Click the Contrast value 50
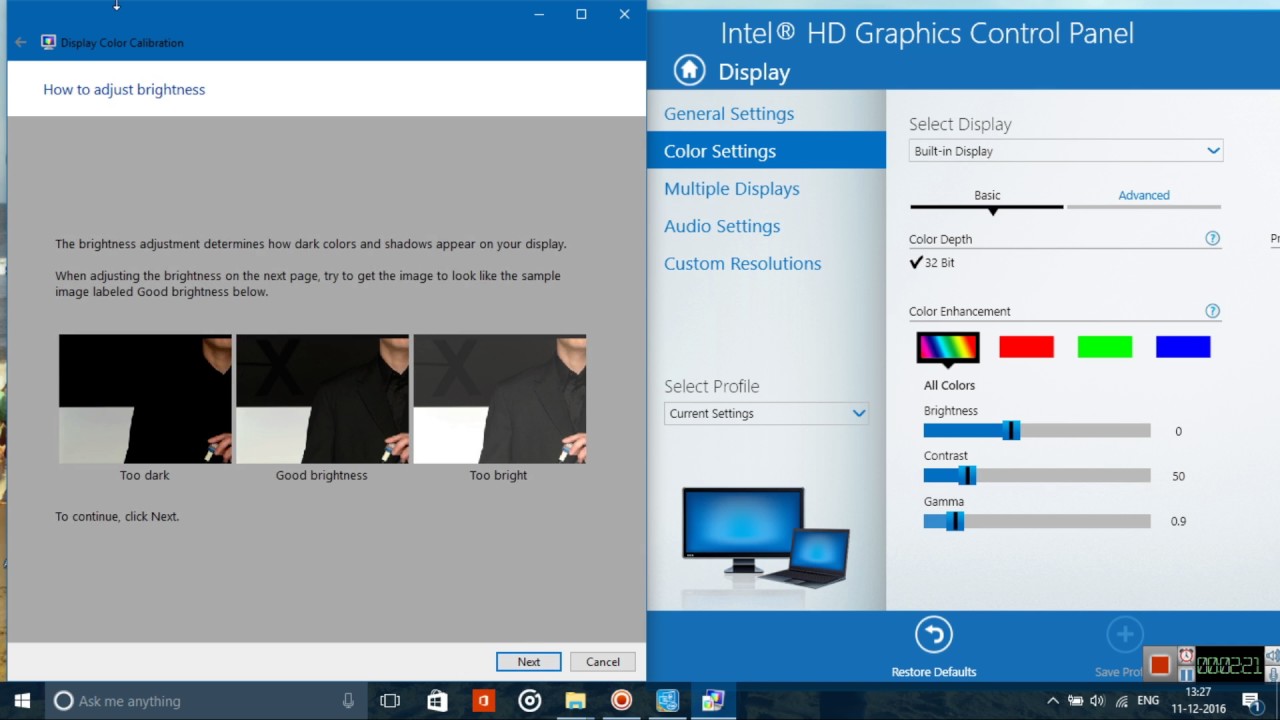The width and height of the screenshot is (1280, 720). [x=1178, y=476]
